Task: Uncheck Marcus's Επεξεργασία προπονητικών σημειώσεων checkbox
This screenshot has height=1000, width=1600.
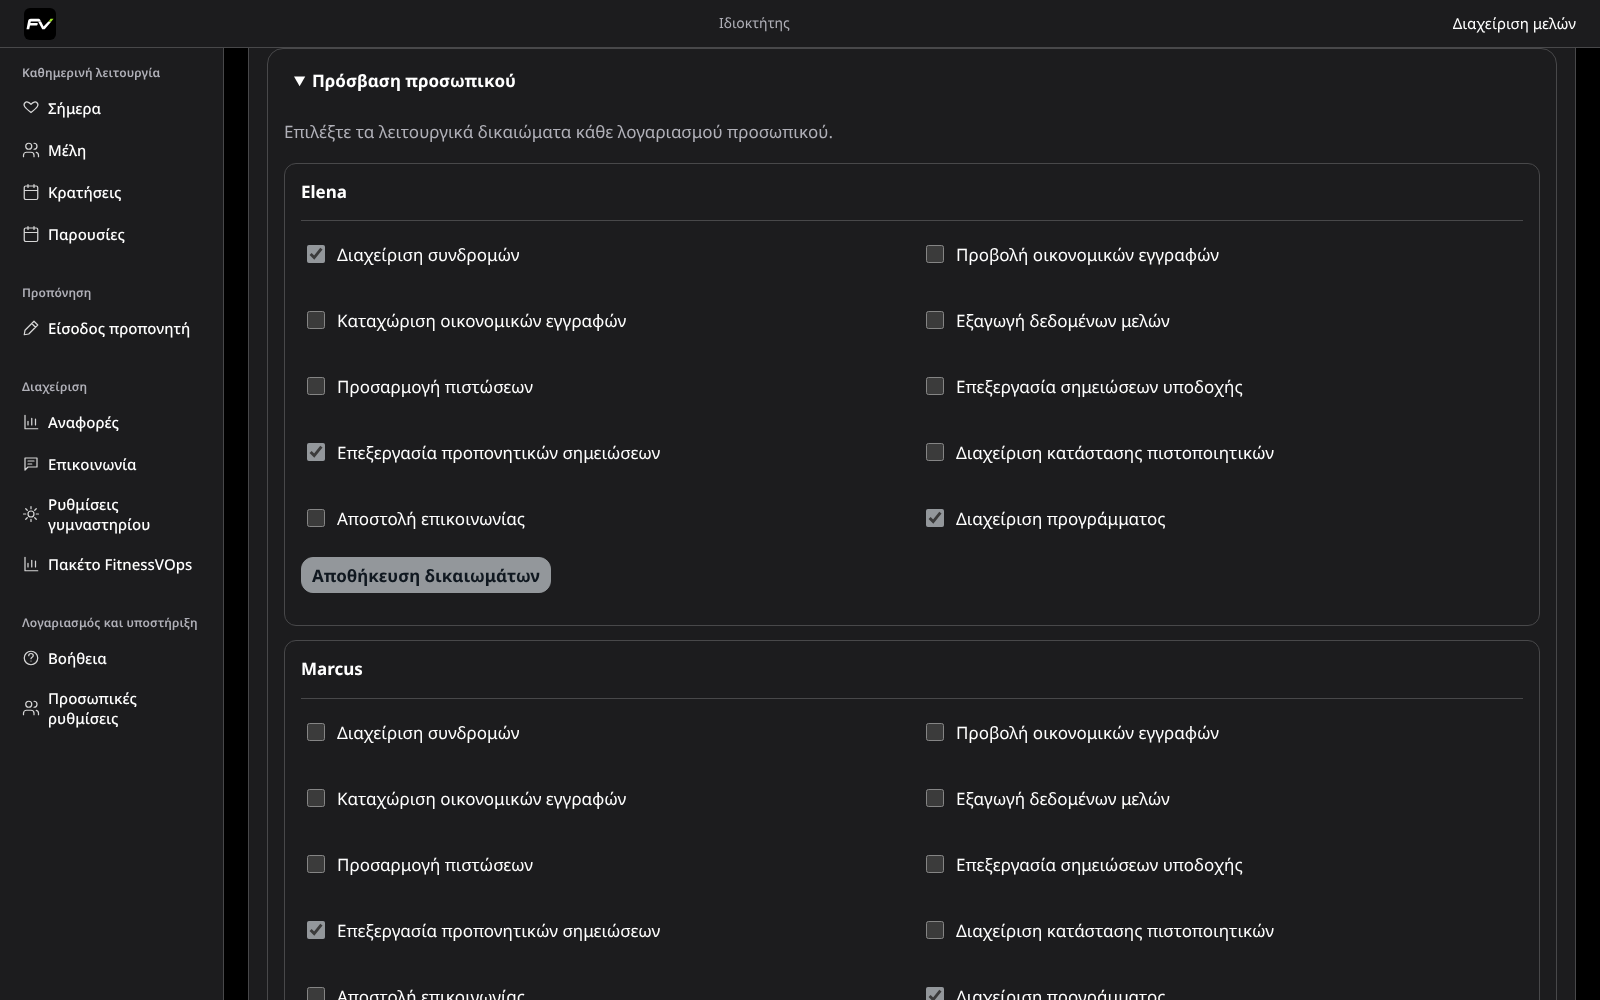Action: point(316,930)
